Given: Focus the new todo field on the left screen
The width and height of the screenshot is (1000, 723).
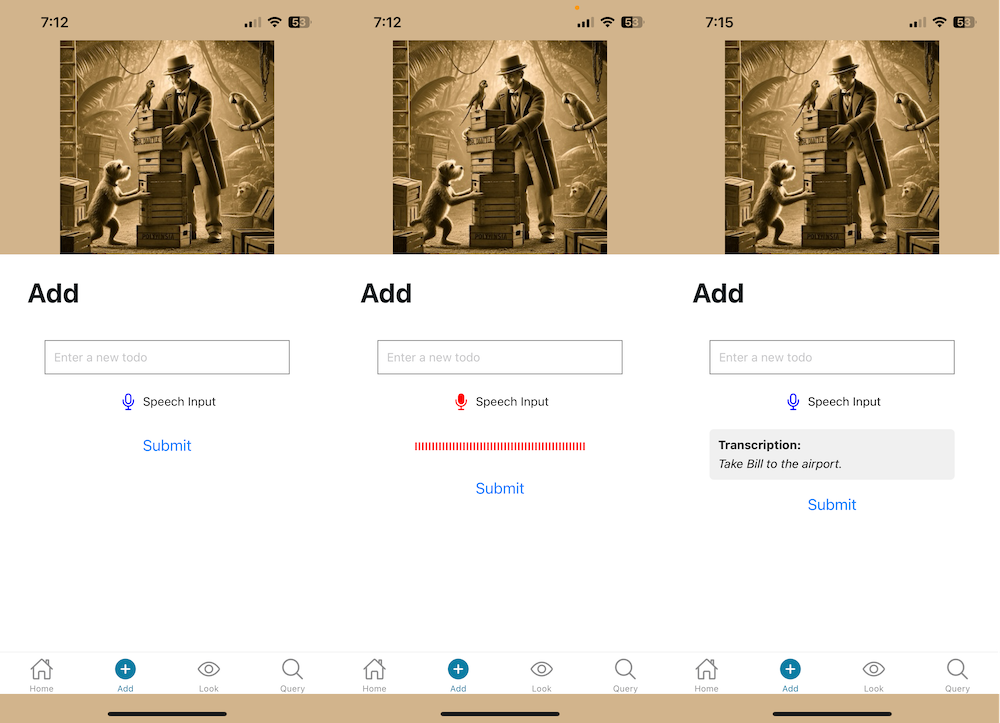Looking at the screenshot, I should [167, 357].
